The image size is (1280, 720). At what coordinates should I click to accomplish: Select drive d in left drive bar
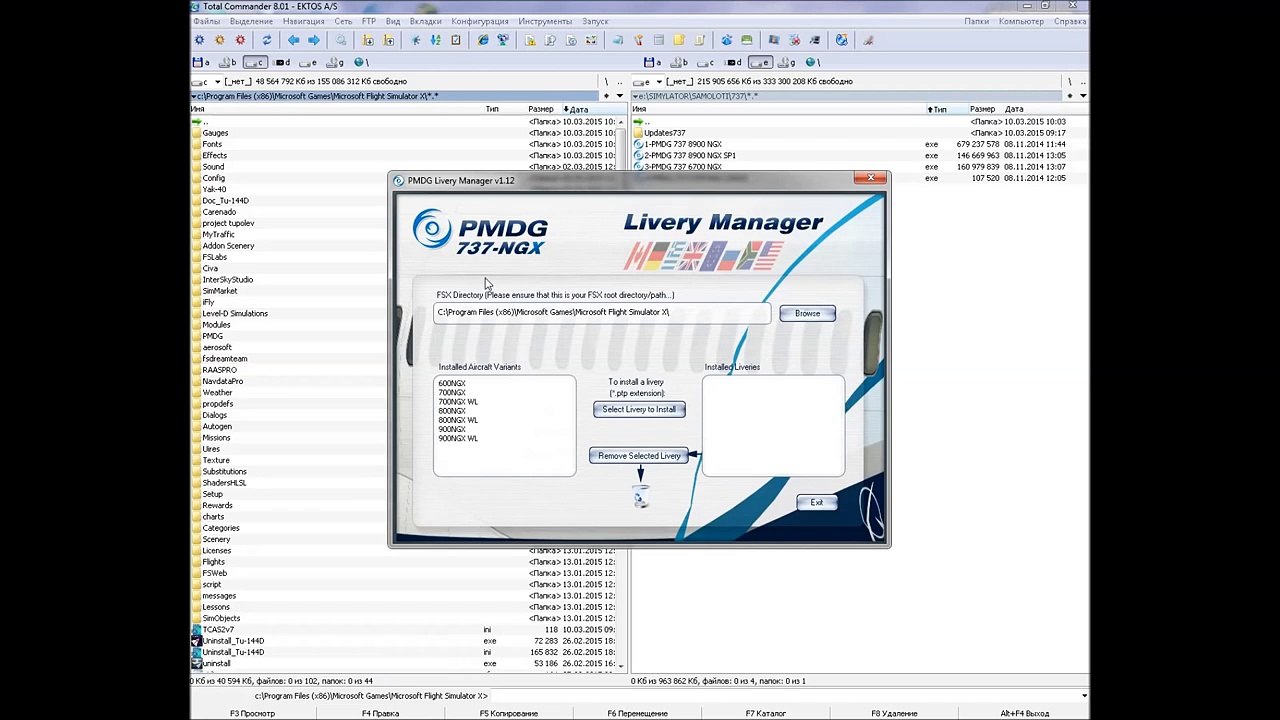pos(283,62)
